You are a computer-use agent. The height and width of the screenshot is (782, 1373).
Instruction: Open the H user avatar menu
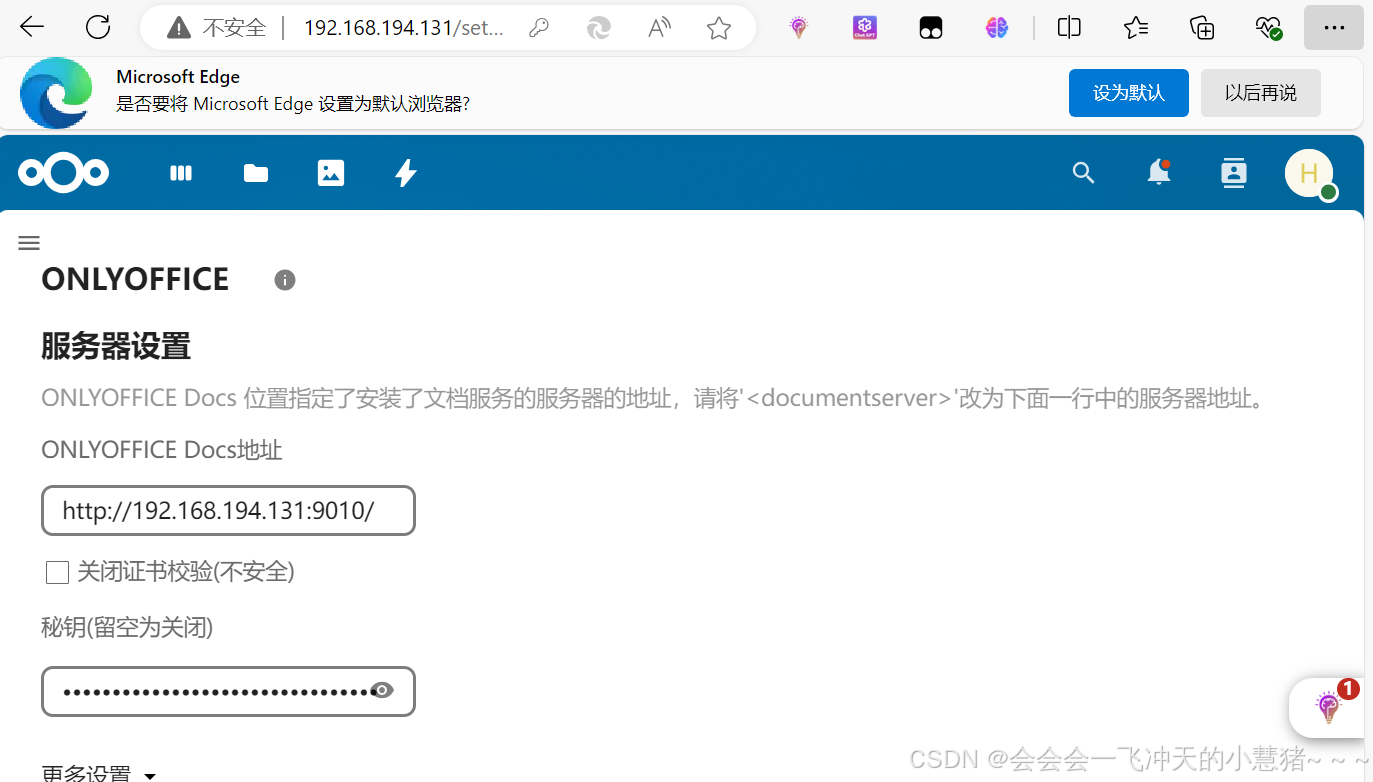[1310, 173]
